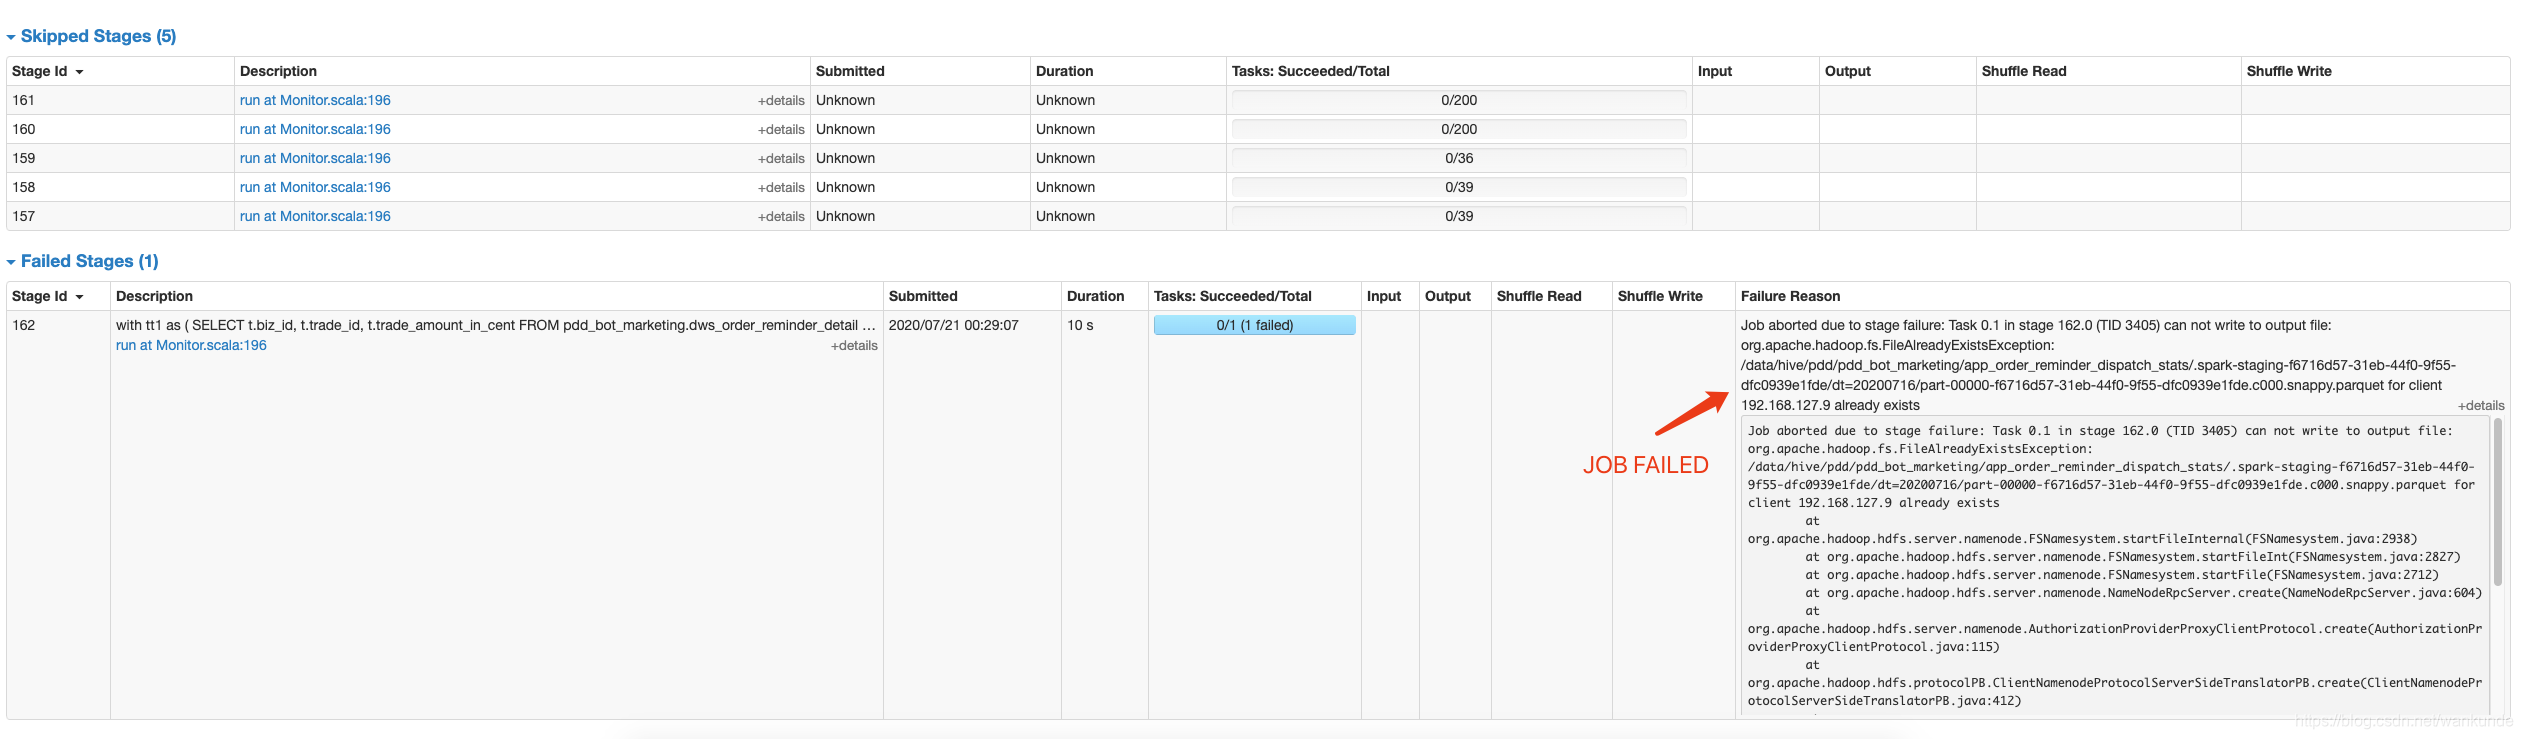Sort failed stages by Shuffle Write column
This screenshot has height=739, width=2523.
pos(1660,296)
